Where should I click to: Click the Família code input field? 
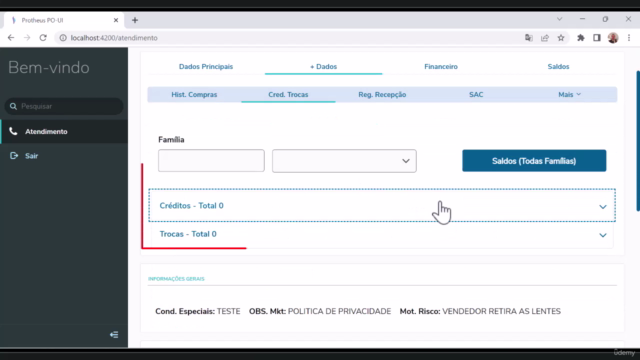point(211,160)
